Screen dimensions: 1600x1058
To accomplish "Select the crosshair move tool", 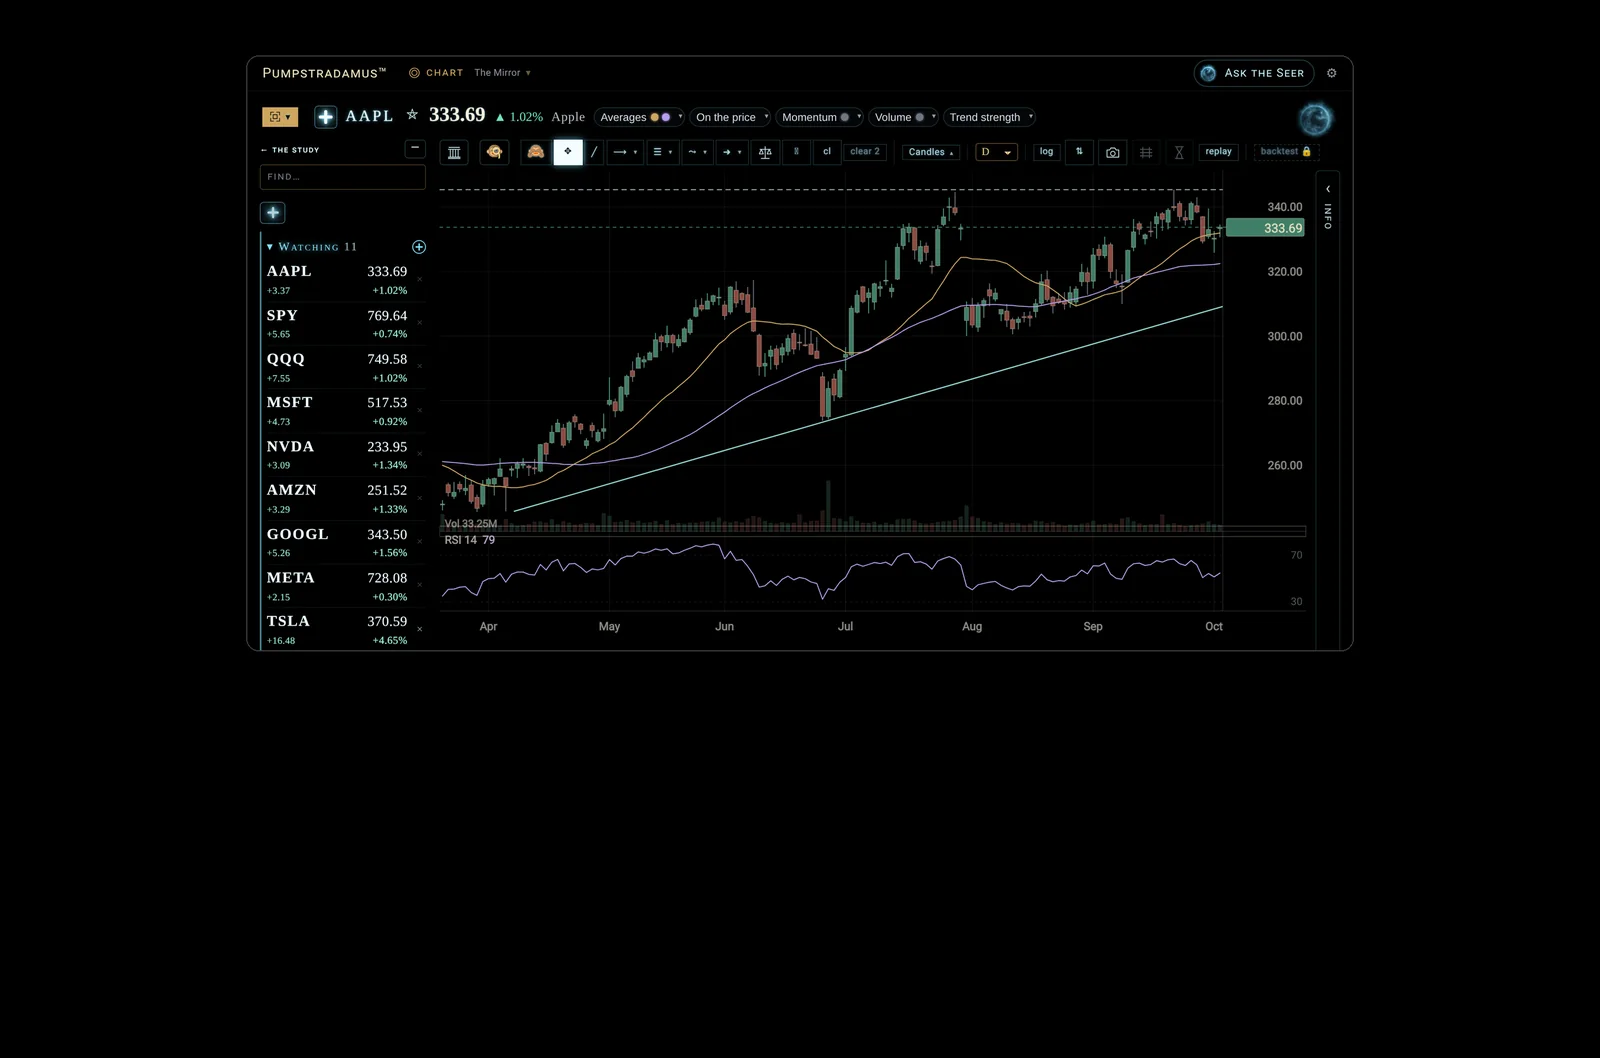I will point(568,152).
